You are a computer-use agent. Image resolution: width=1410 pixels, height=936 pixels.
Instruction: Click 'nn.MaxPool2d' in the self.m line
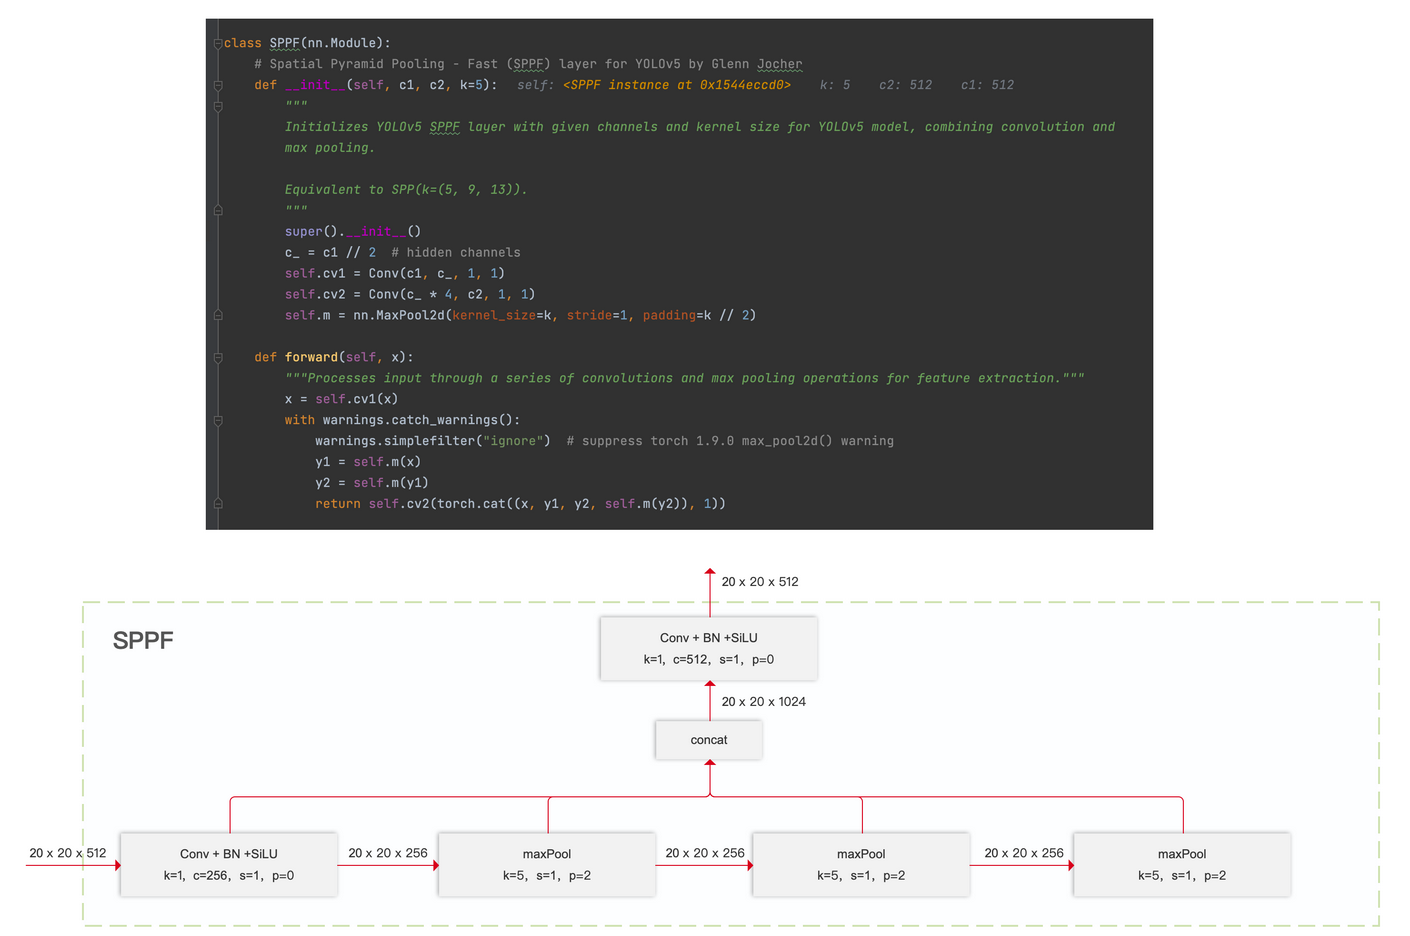(398, 315)
